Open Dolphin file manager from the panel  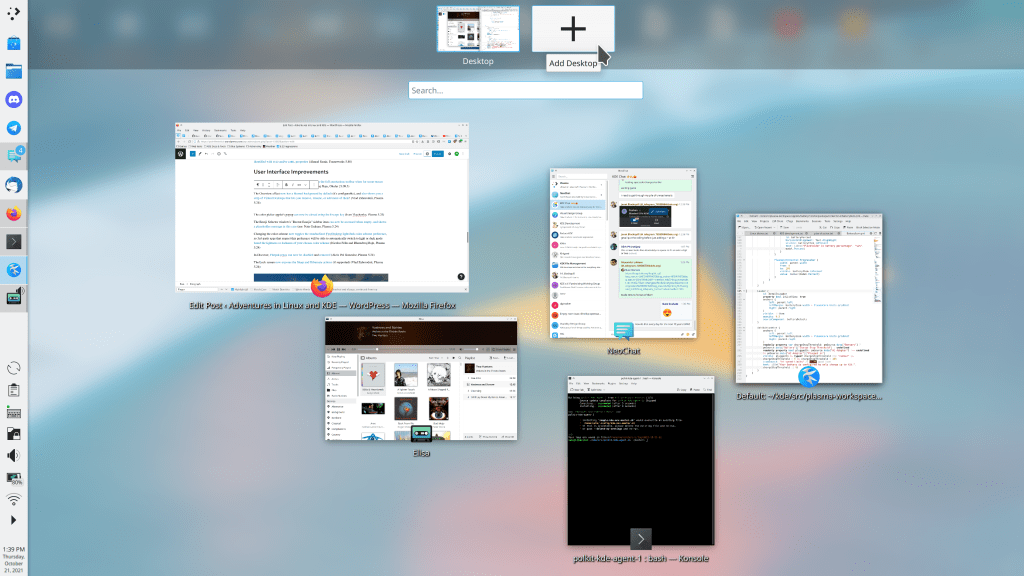coord(14,72)
